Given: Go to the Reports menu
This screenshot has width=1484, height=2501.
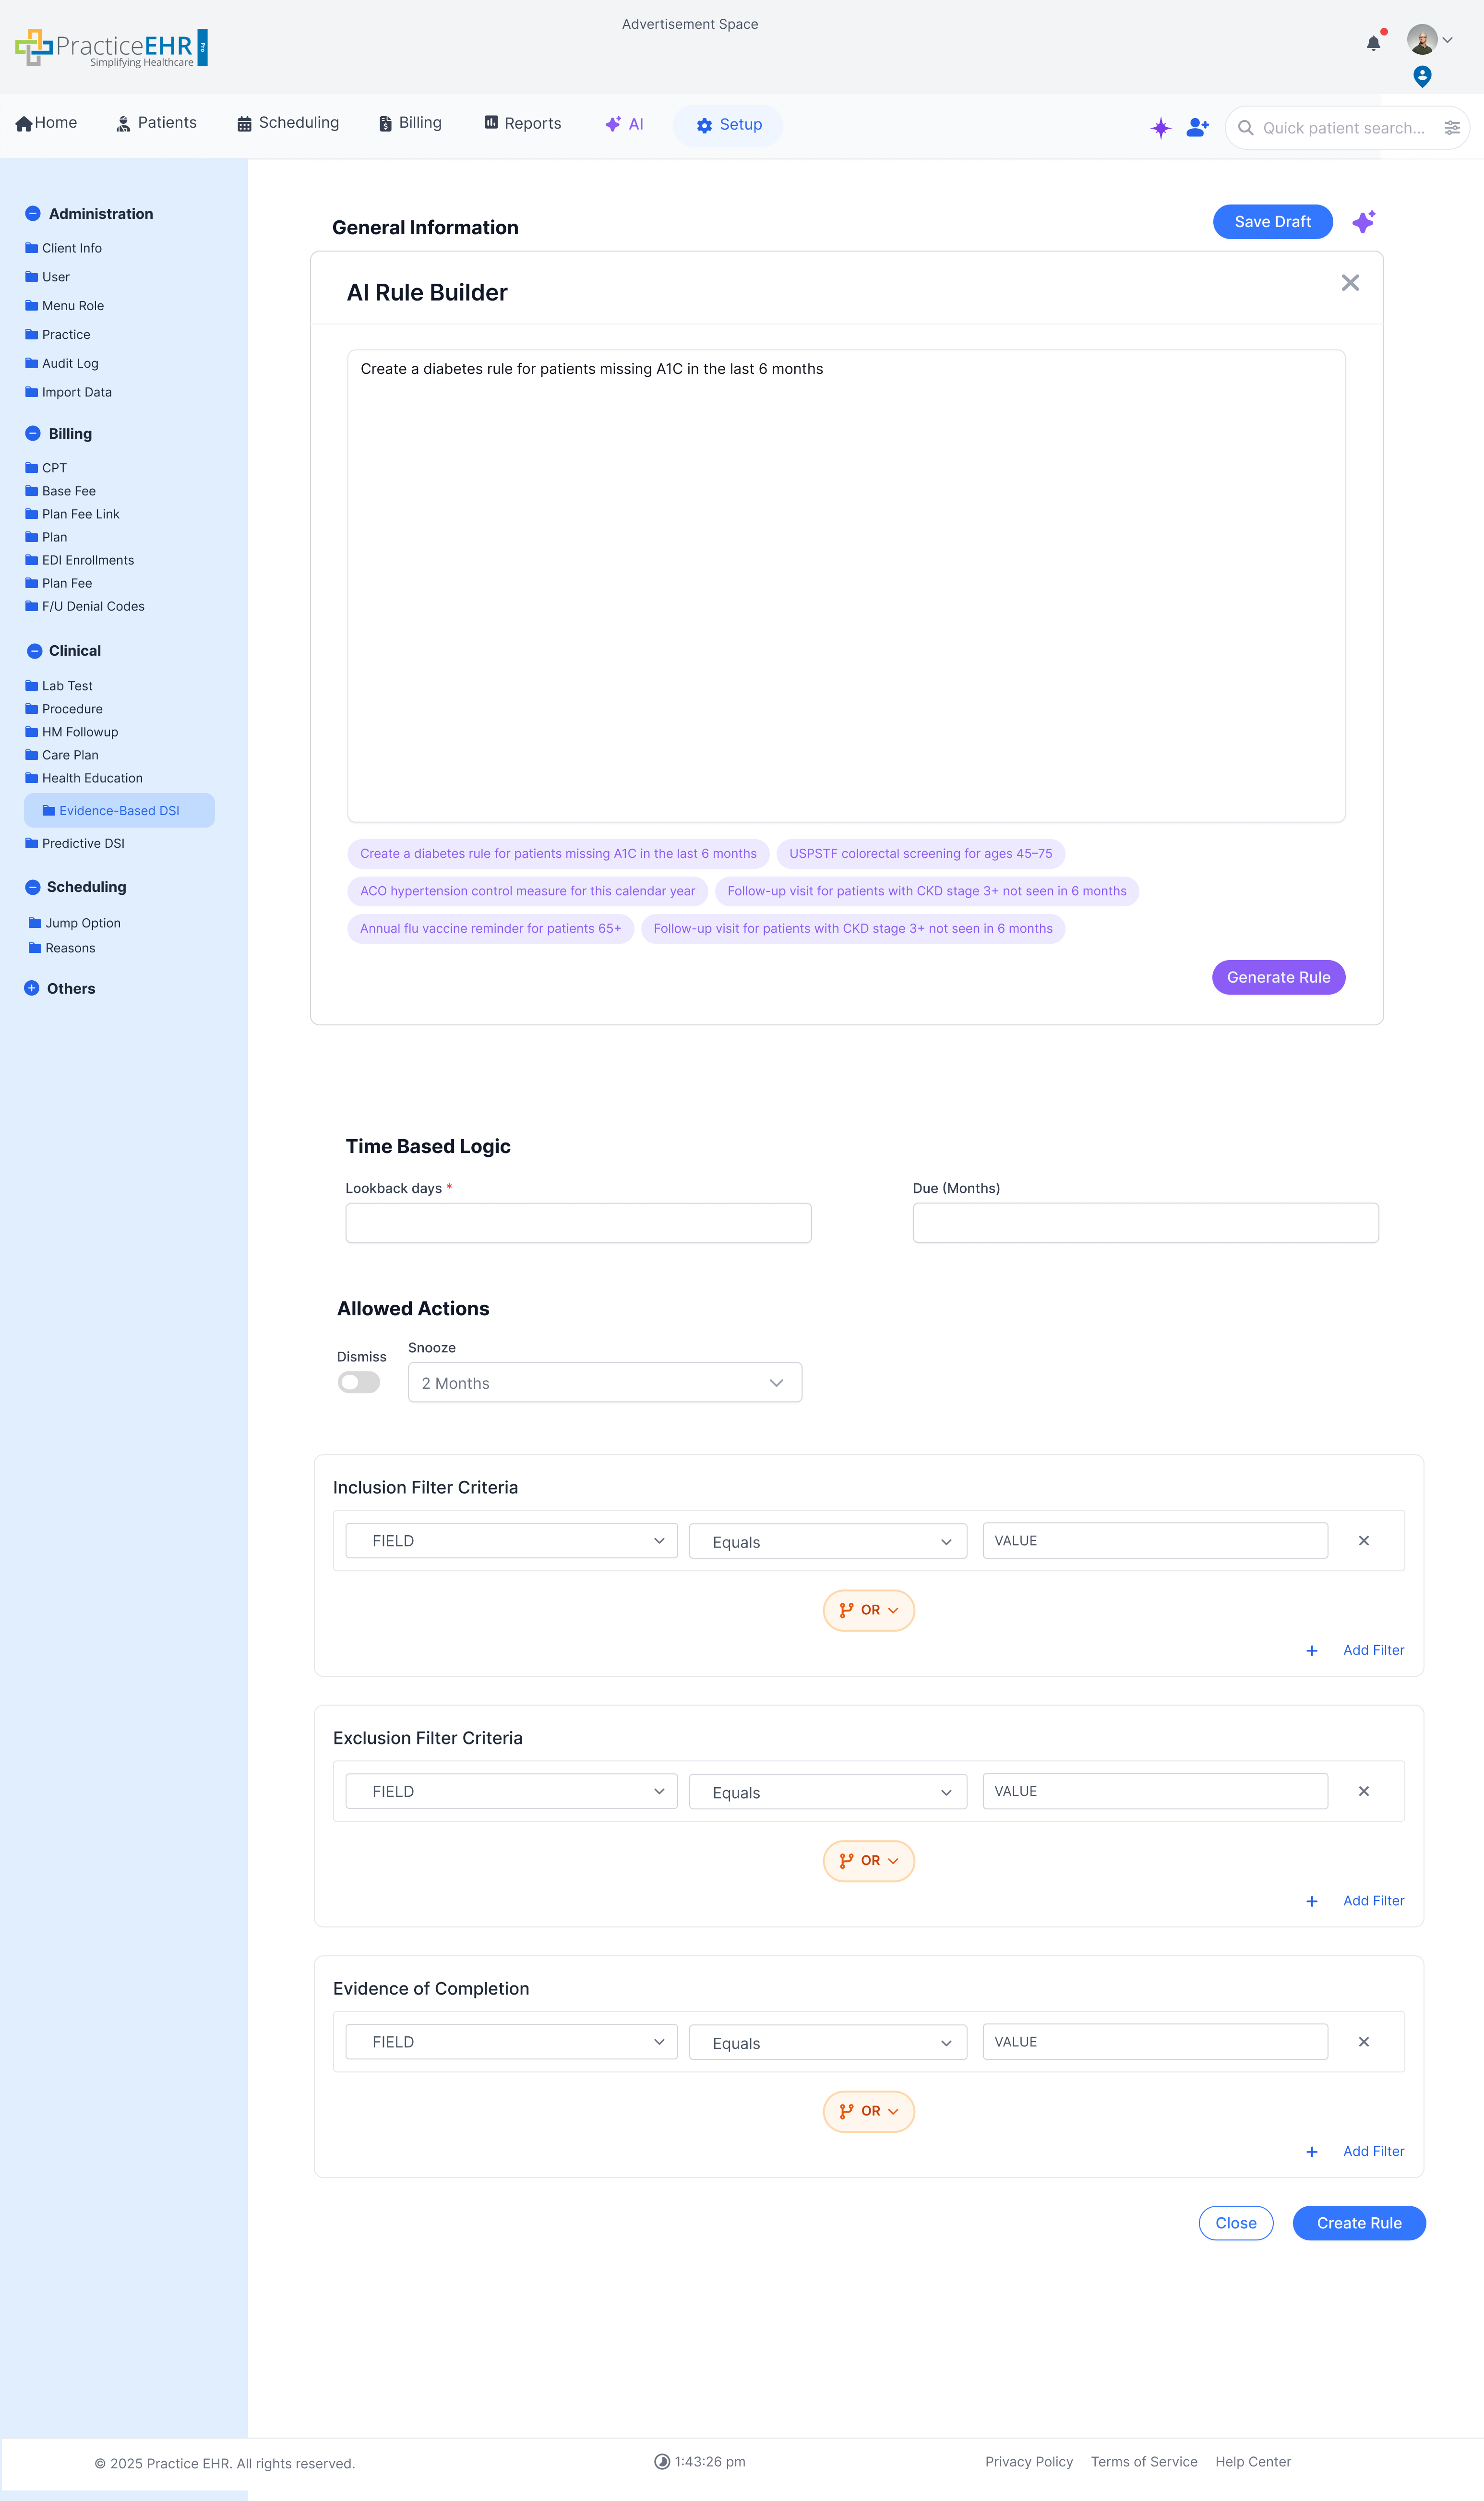Looking at the screenshot, I should (x=522, y=123).
